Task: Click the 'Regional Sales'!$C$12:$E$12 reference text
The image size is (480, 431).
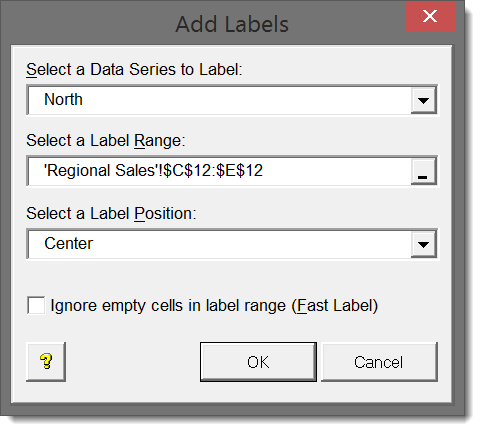Action: coord(153,171)
